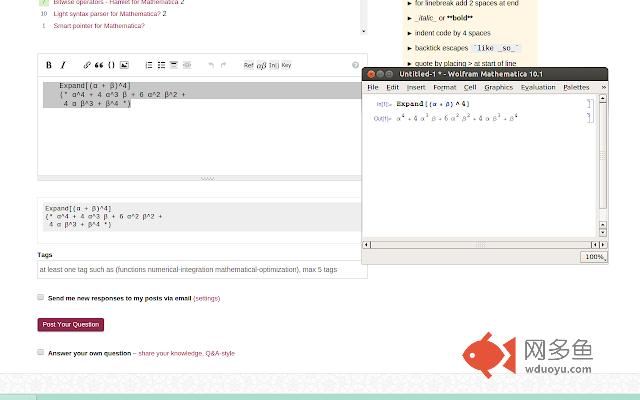Apply blockquote with the quote marks icon
Image resolution: width=640 pixels, height=400 pixels.
point(99,65)
